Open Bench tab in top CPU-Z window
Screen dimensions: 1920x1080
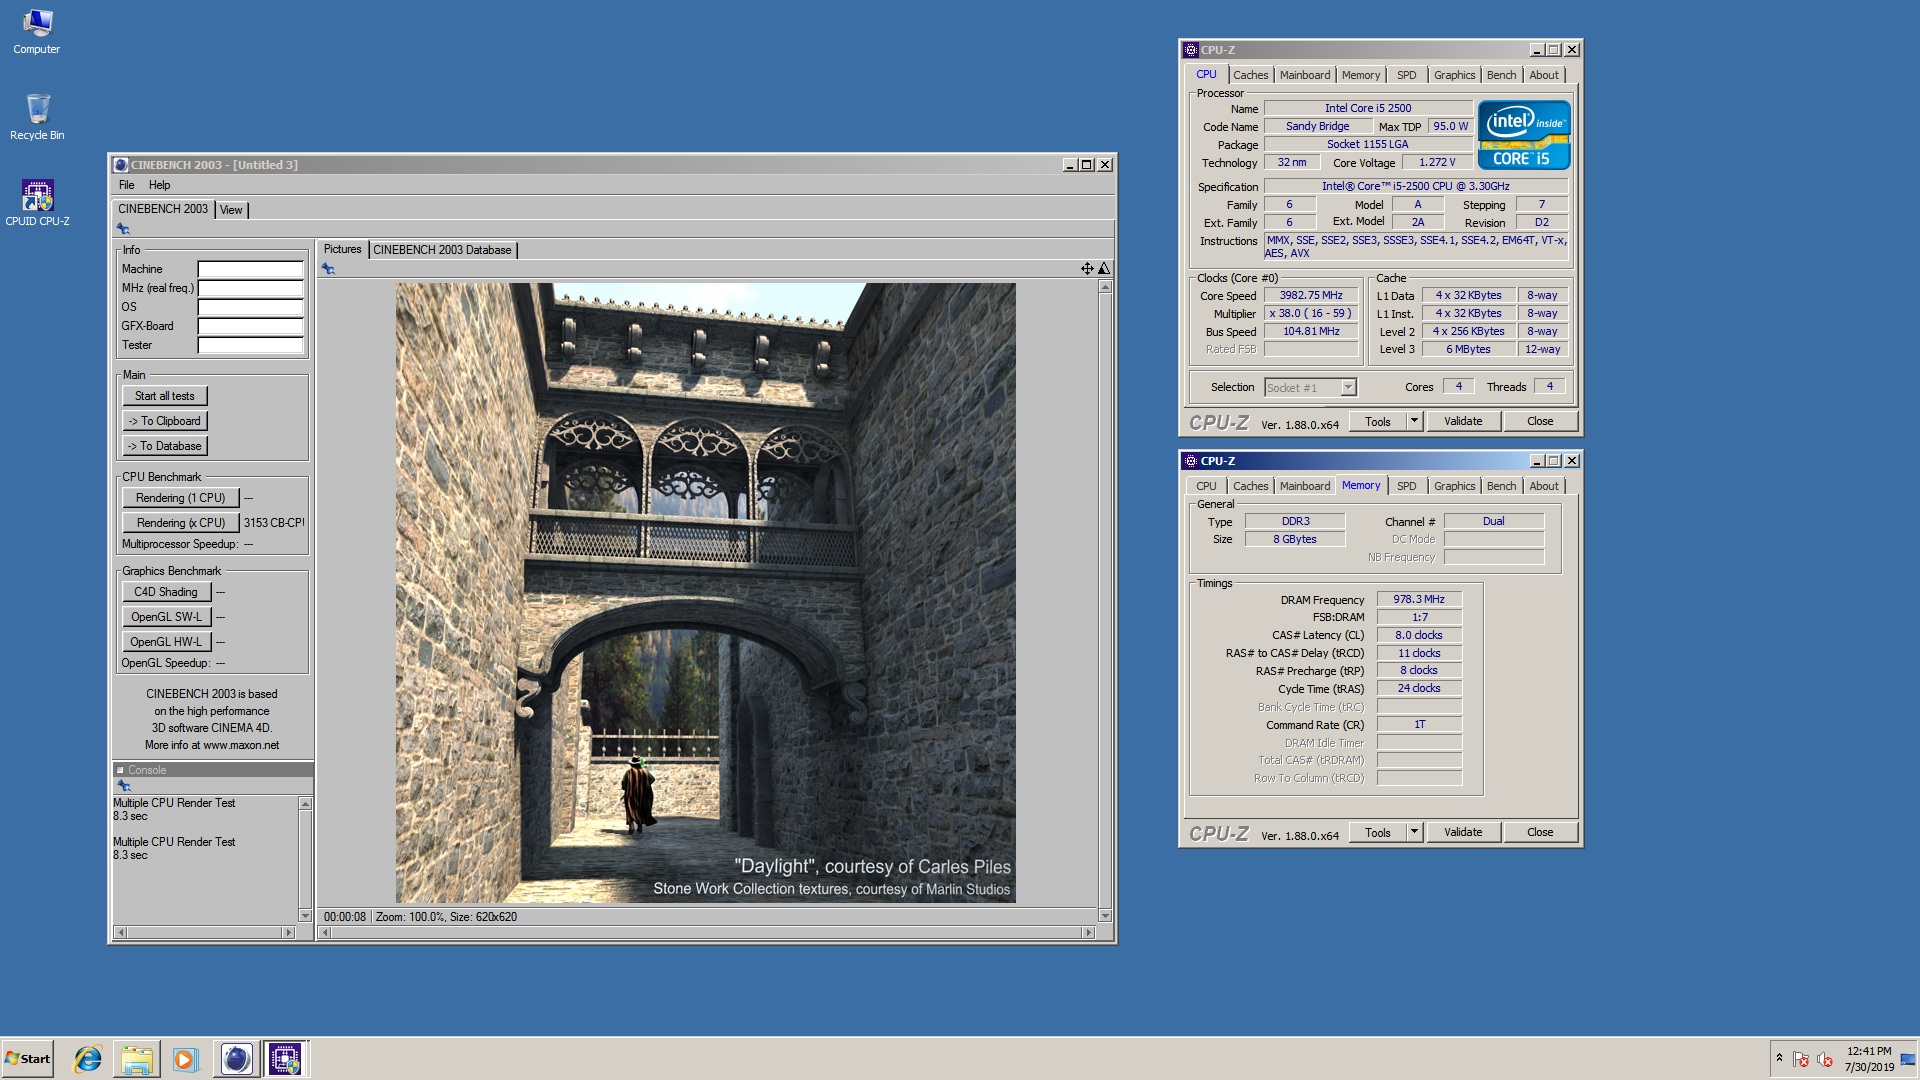(1501, 75)
